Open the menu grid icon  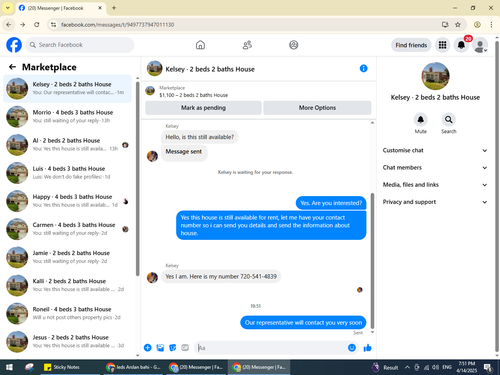click(x=442, y=45)
